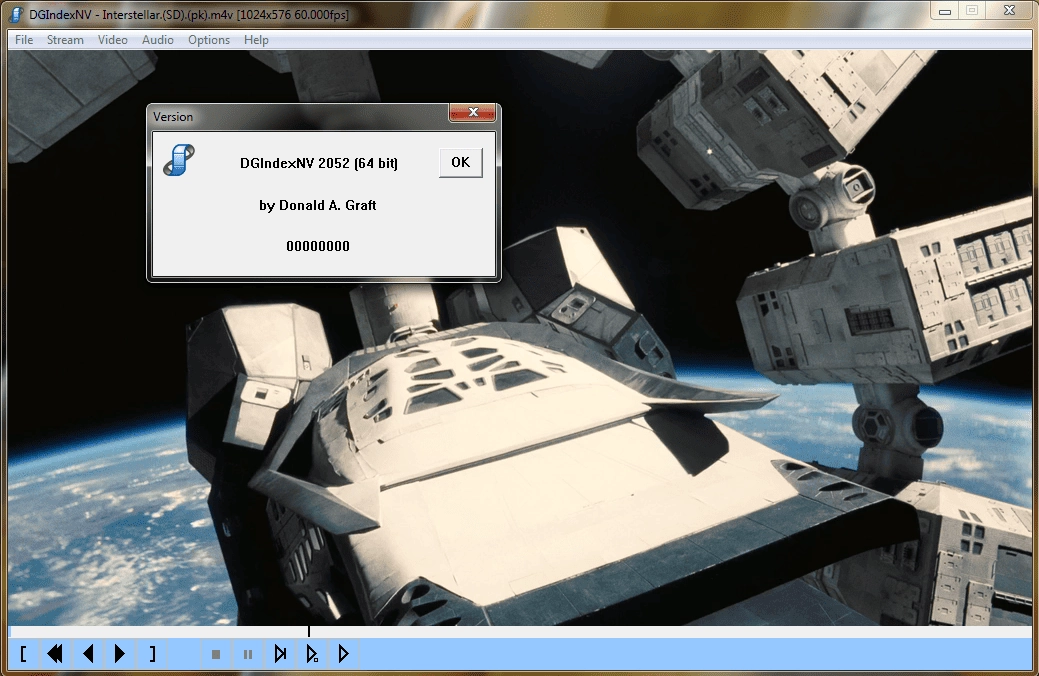Minimize the DGIndexNV window
The image size is (1039, 676).
[x=945, y=11]
